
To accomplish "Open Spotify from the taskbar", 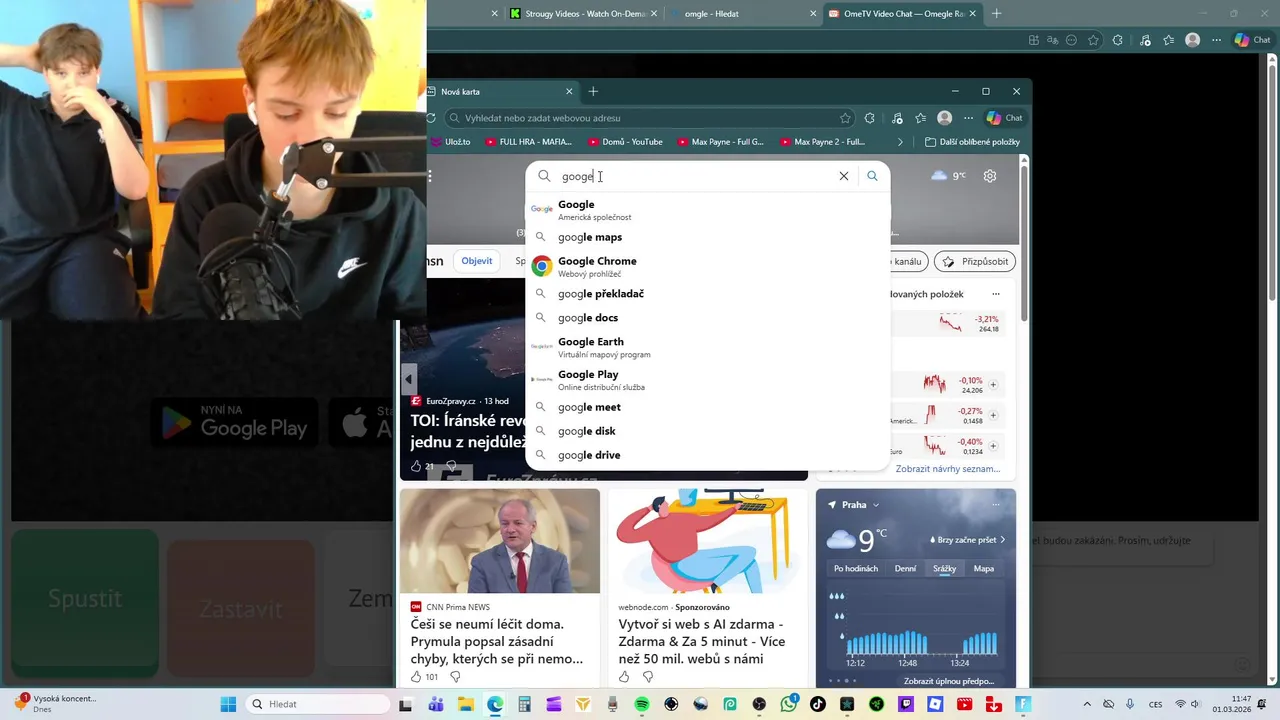I will 642,704.
